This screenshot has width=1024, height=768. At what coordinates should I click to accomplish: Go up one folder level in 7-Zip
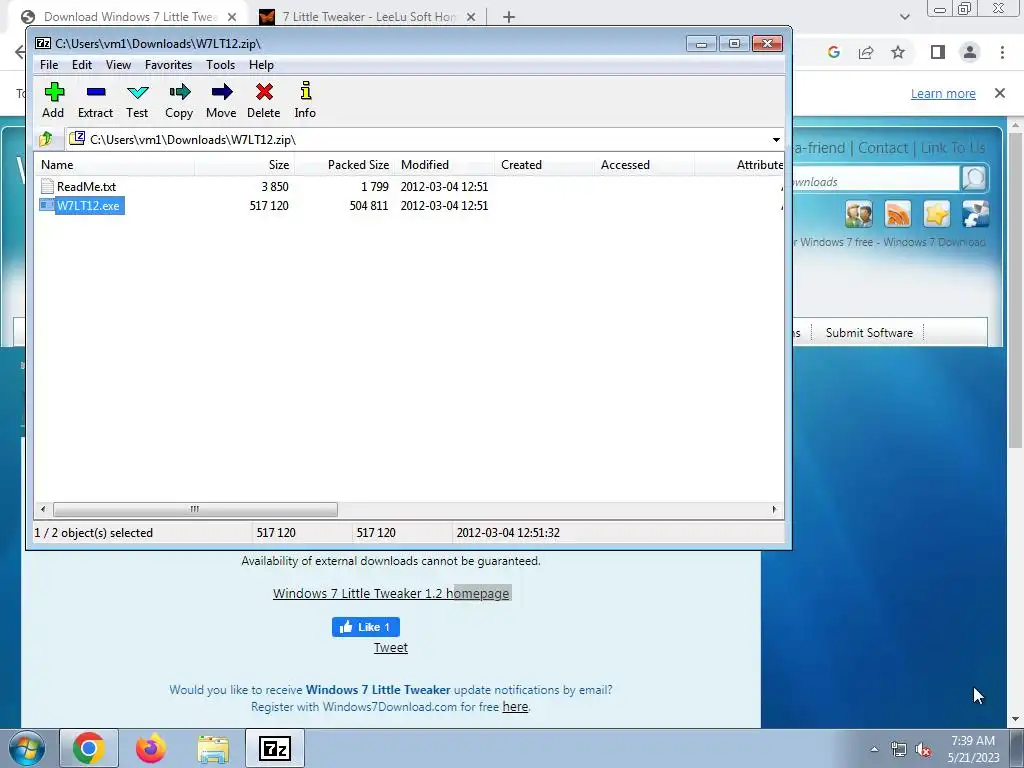tap(46, 139)
